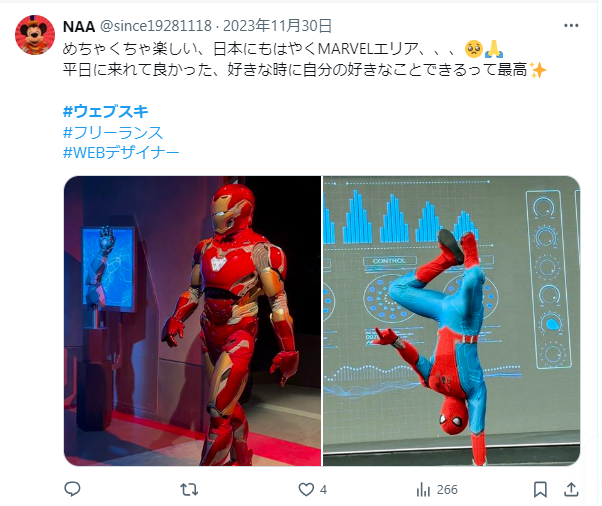Screen dimensions: 602x506
Task: Open the 2023年11月30日 post date link
Action: [277, 26]
